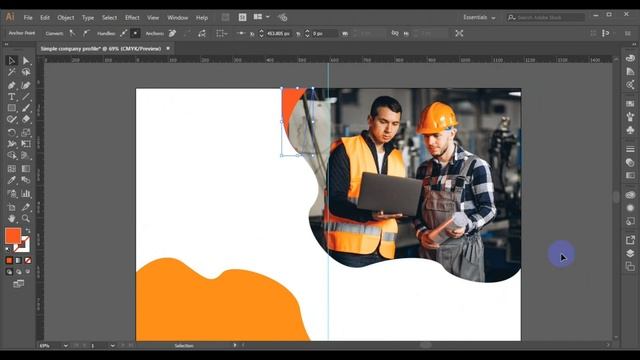This screenshot has width=640, height=360.
Task: Select the Scale tool
Action: (26, 132)
